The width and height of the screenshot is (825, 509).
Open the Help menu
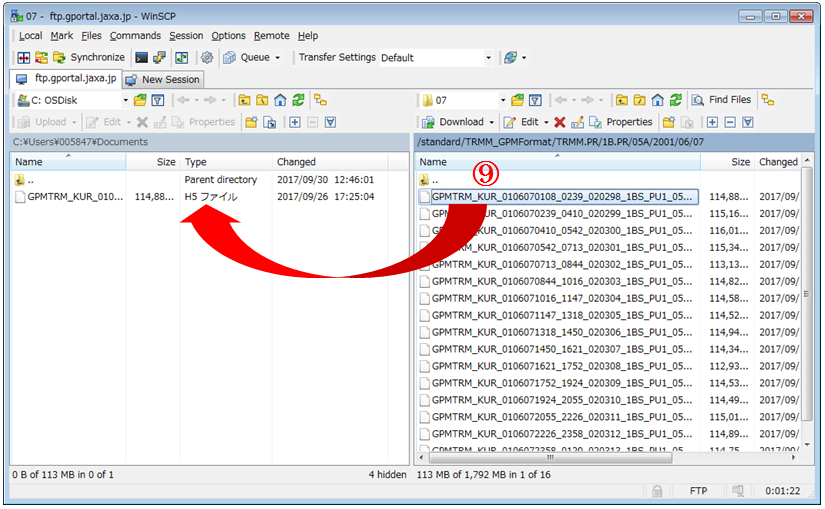coord(308,36)
